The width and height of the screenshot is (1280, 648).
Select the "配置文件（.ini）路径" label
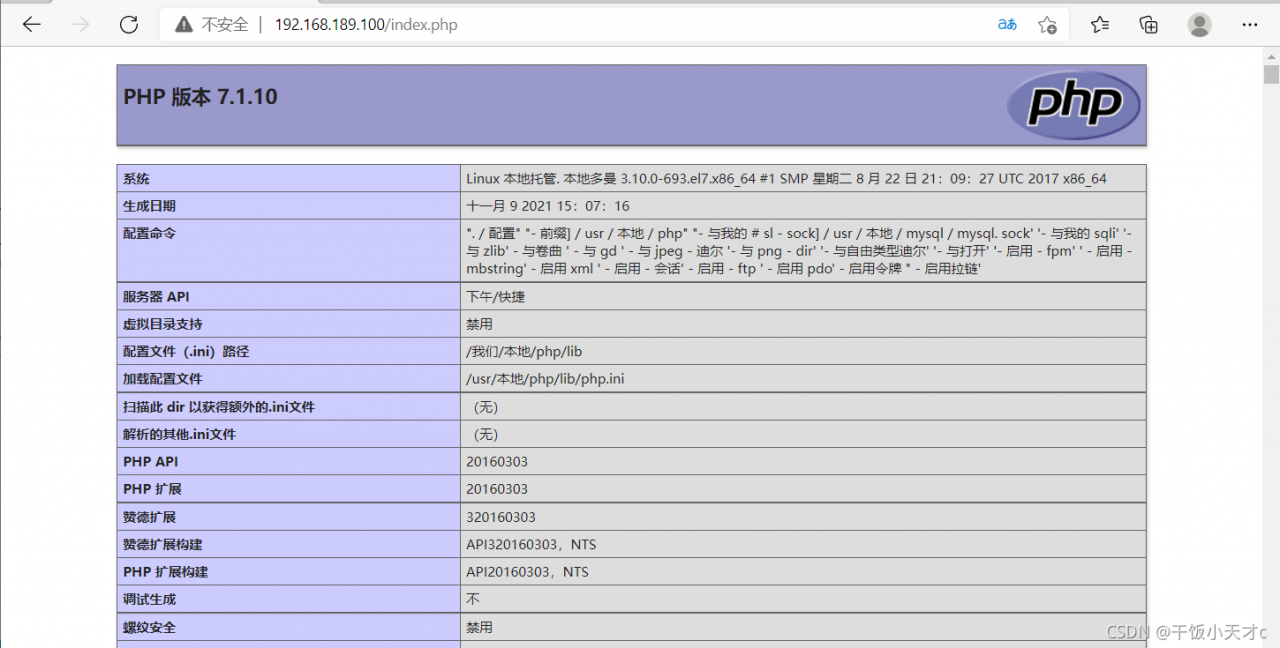click(186, 352)
